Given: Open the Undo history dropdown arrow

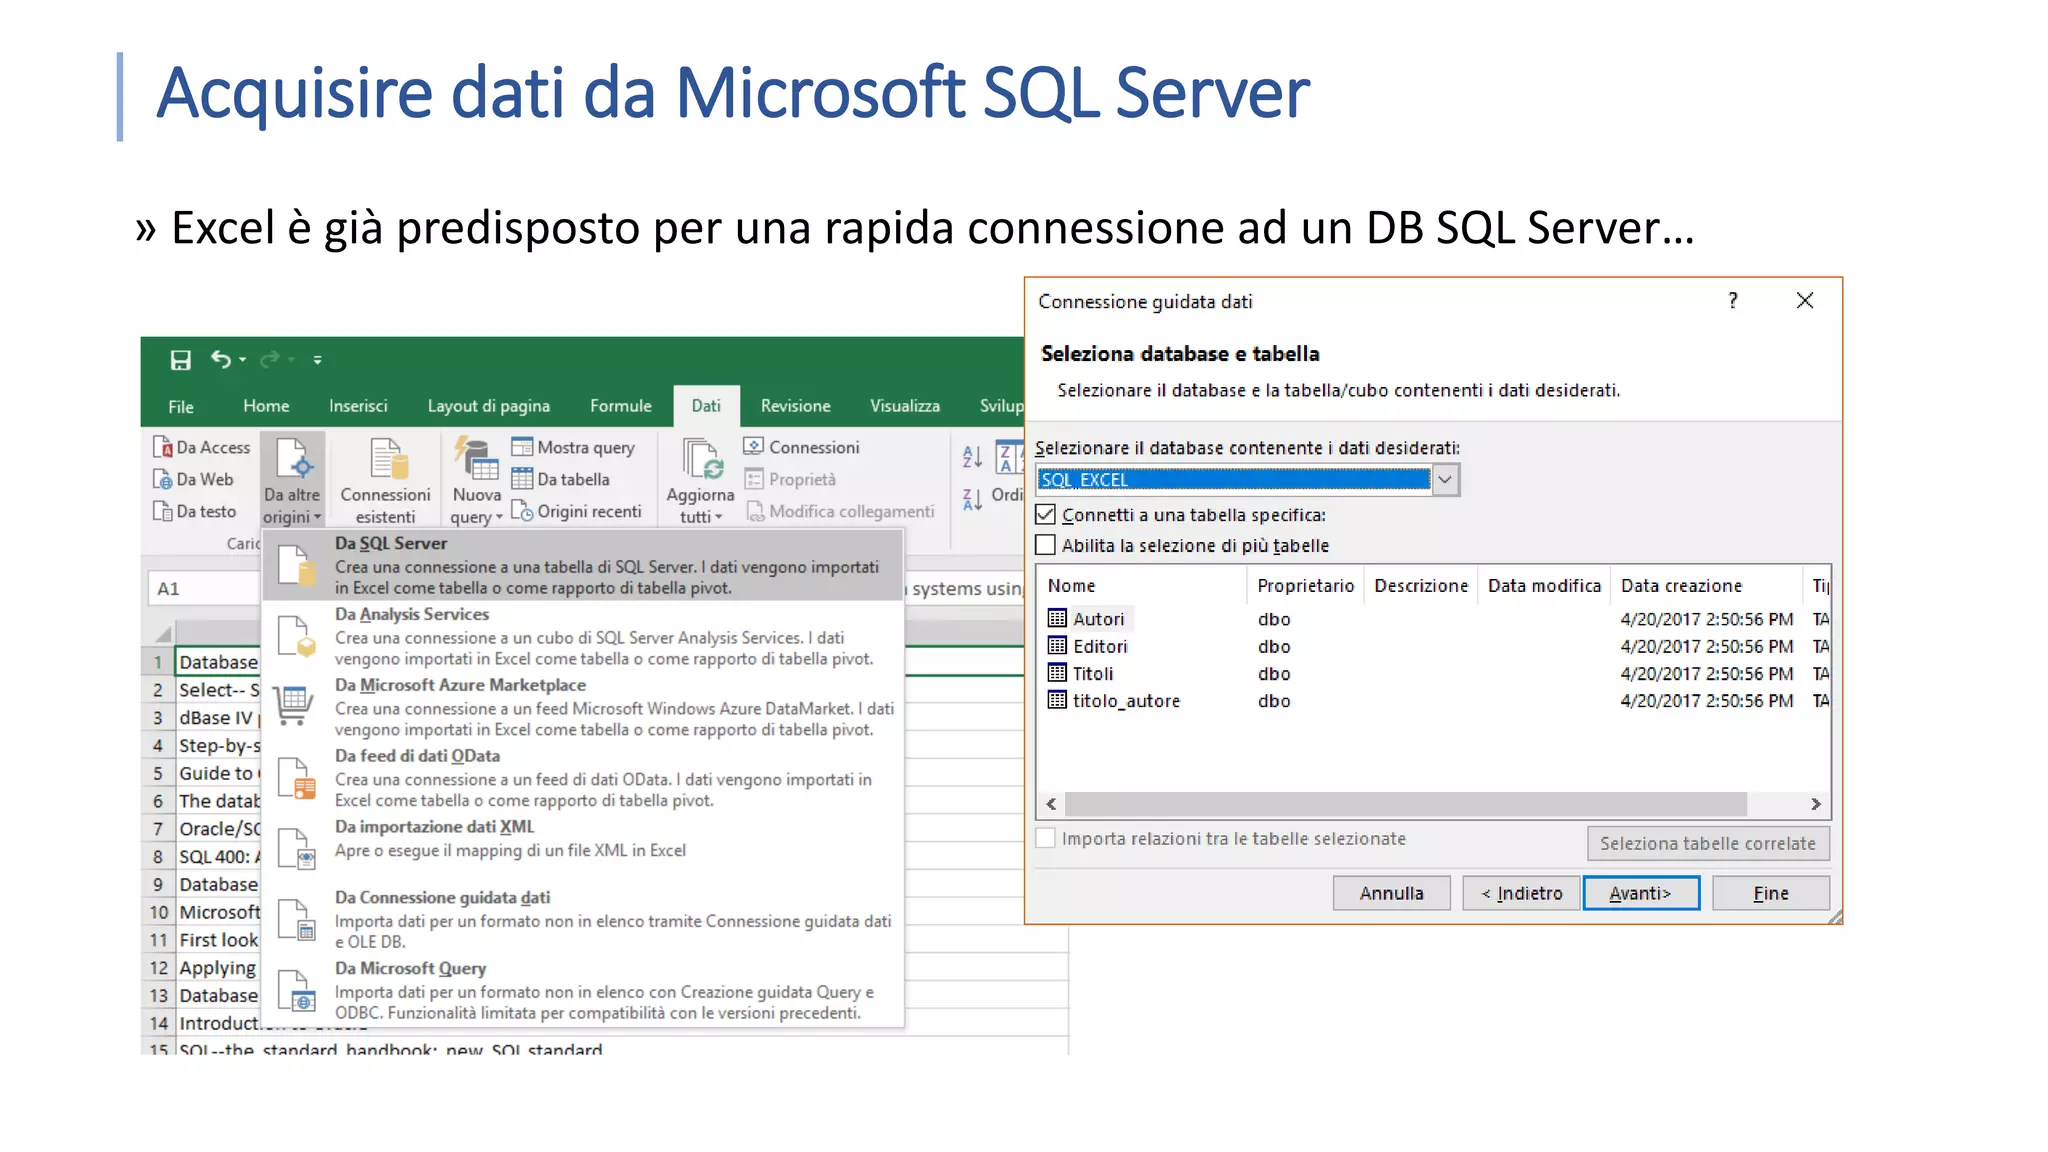Looking at the screenshot, I should 242,360.
